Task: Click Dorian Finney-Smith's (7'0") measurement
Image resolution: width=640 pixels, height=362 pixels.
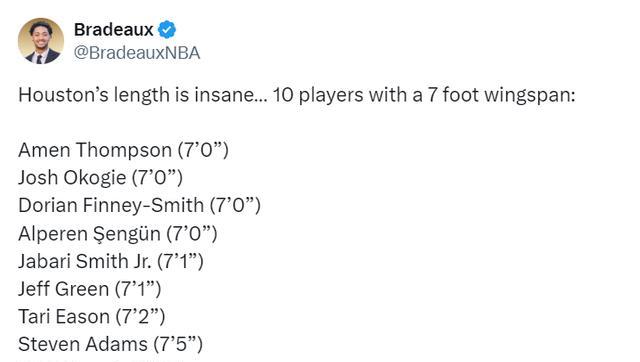Action: point(235,205)
